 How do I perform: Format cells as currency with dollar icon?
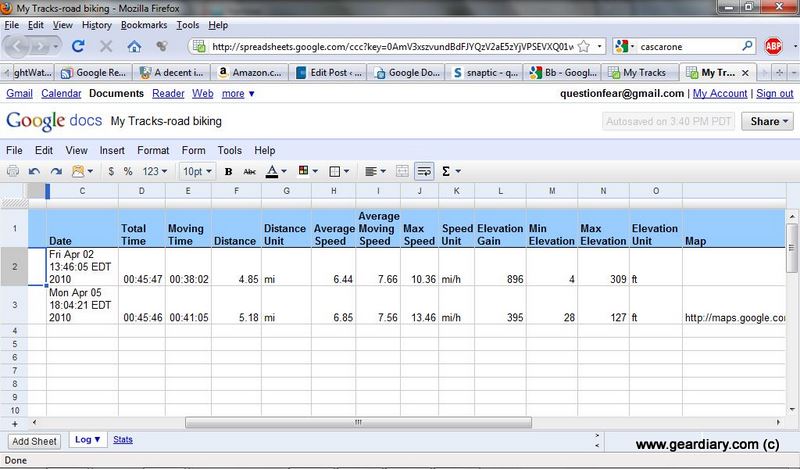click(x=110, y=171)
